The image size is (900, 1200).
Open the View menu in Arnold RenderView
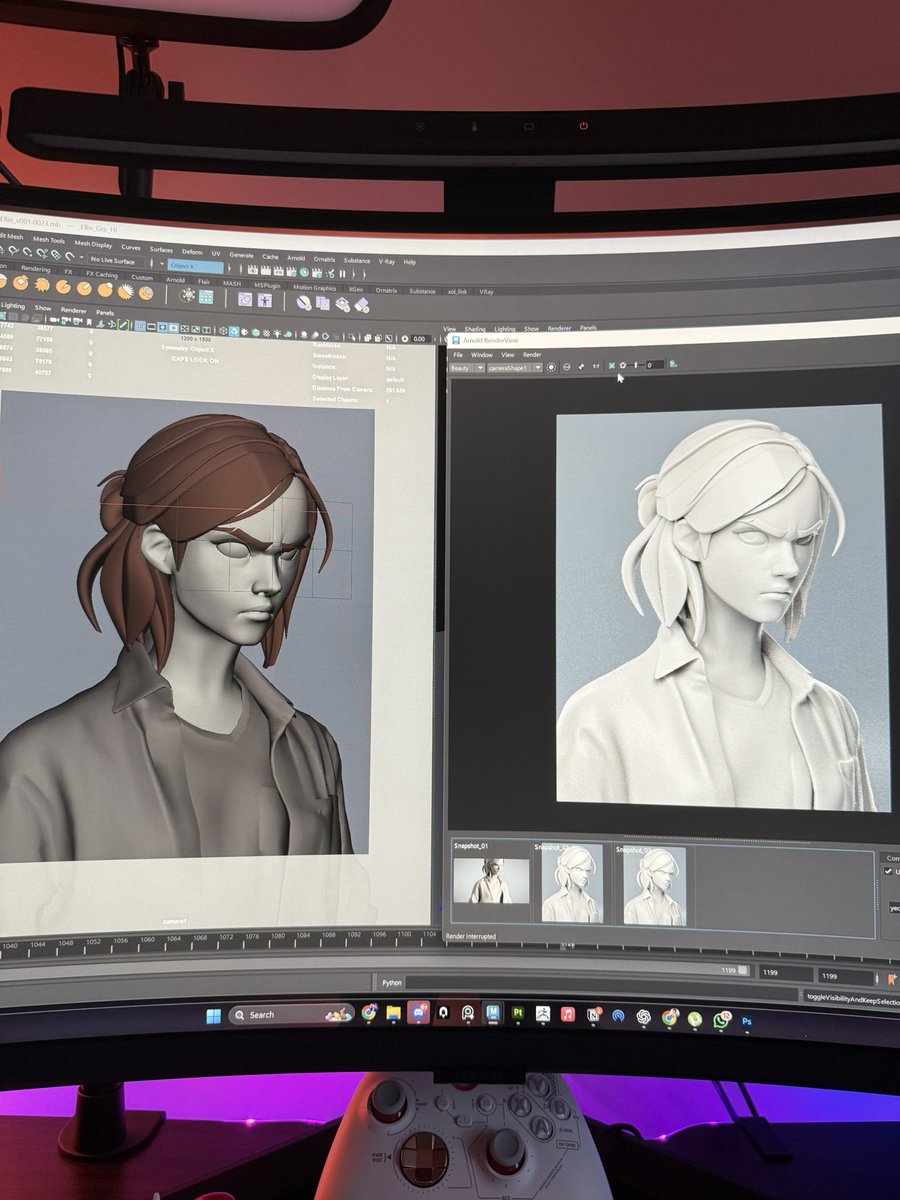pyautogui.click(x=507, y=355)
